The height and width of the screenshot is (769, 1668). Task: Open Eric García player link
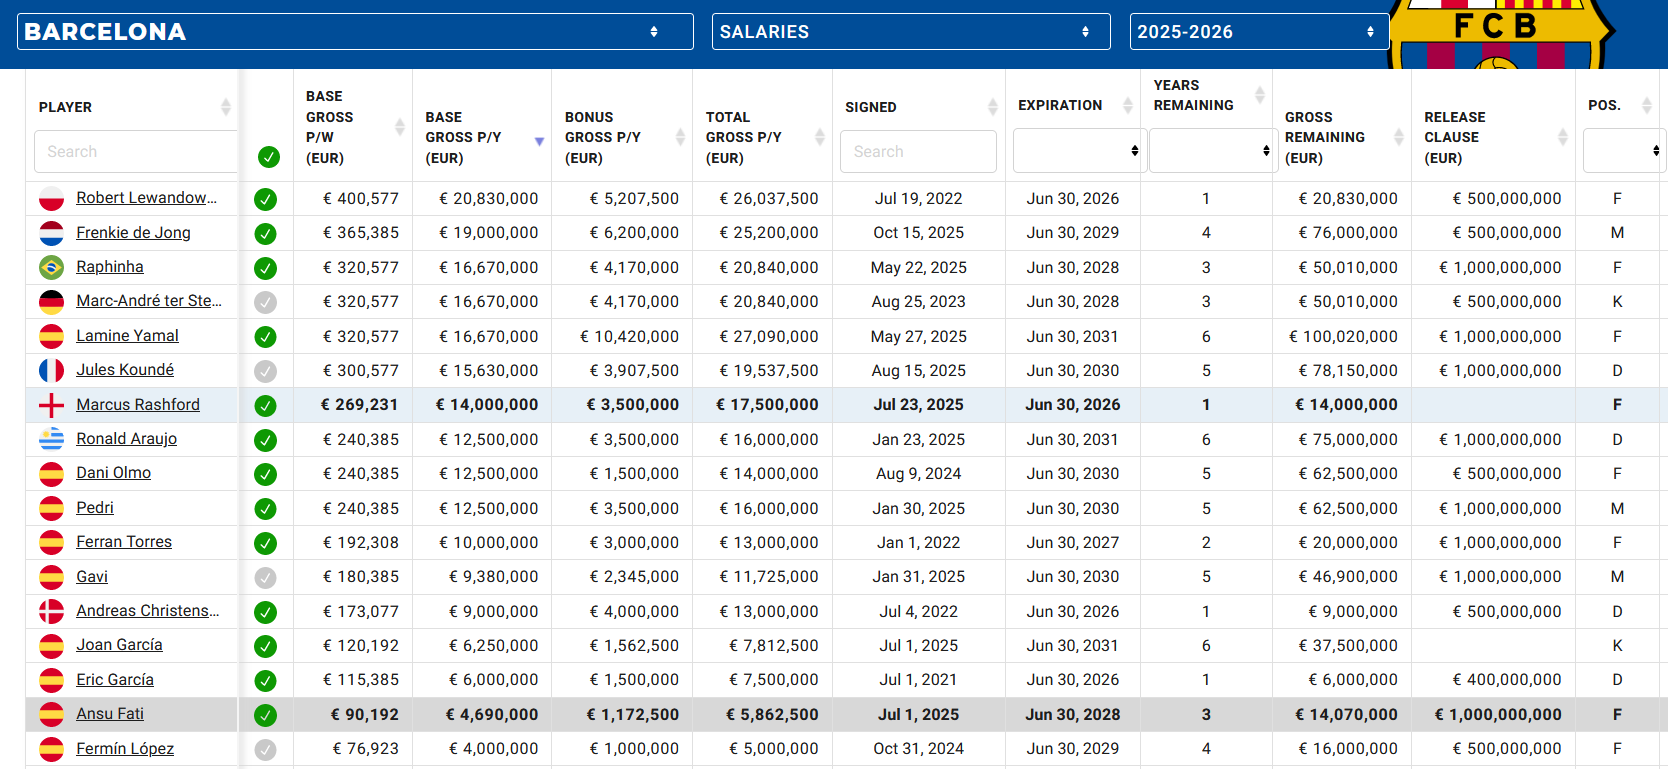(x=115, y=680)
